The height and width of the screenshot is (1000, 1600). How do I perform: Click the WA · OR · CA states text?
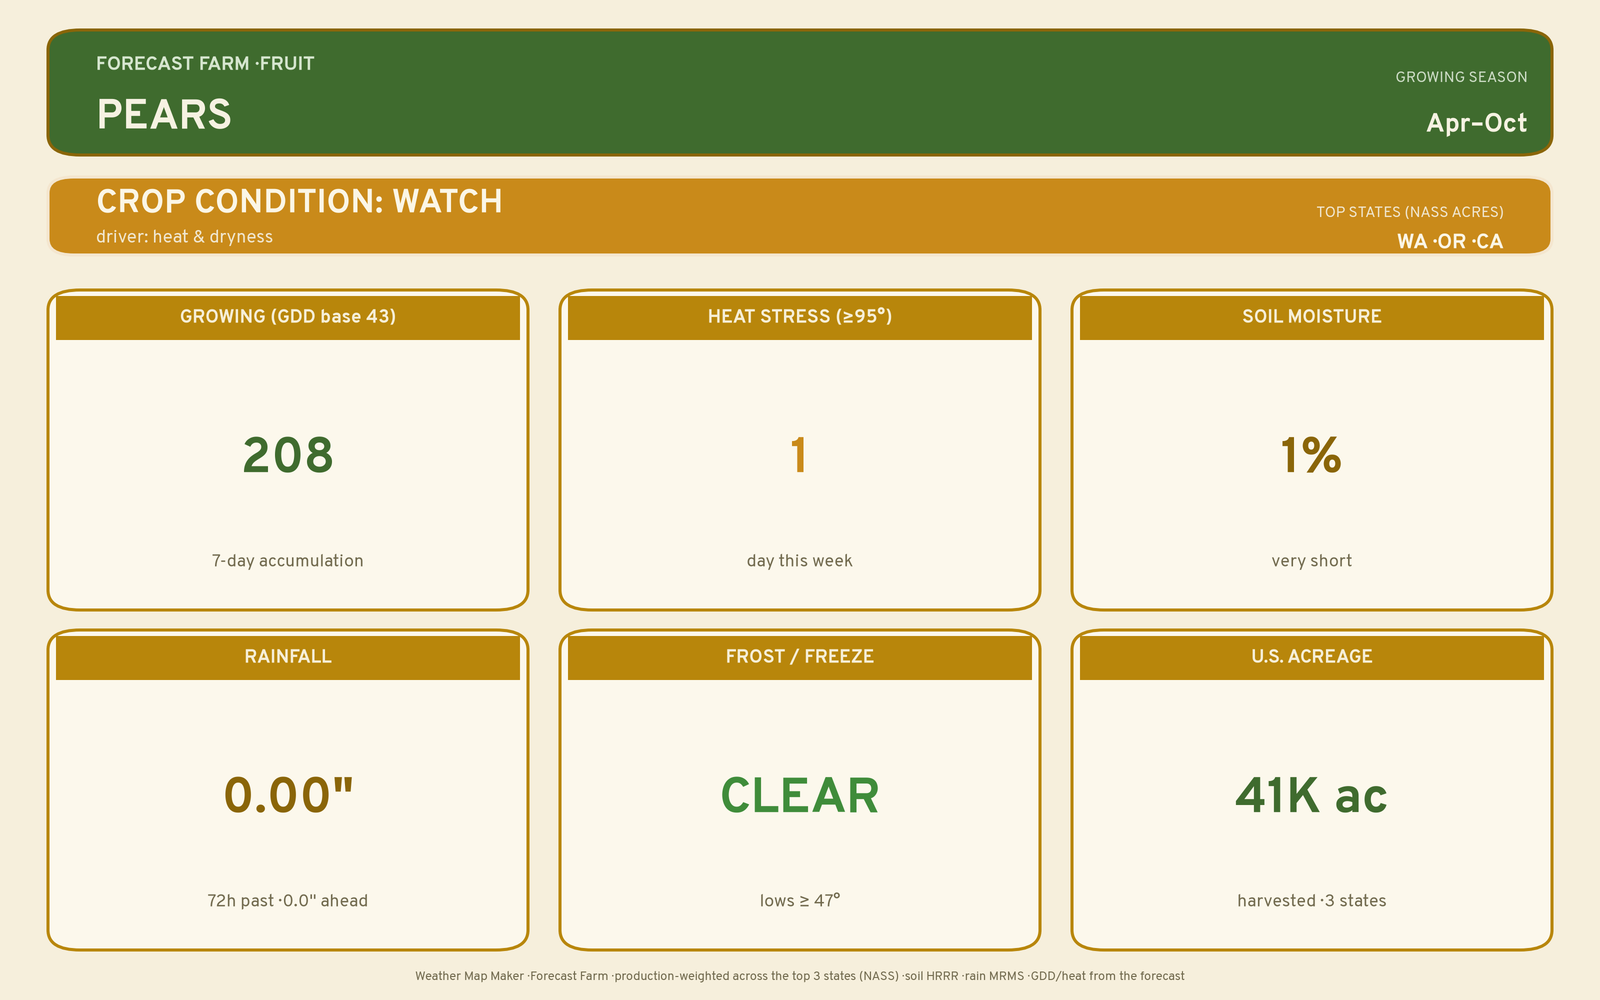coord(1450,241)
